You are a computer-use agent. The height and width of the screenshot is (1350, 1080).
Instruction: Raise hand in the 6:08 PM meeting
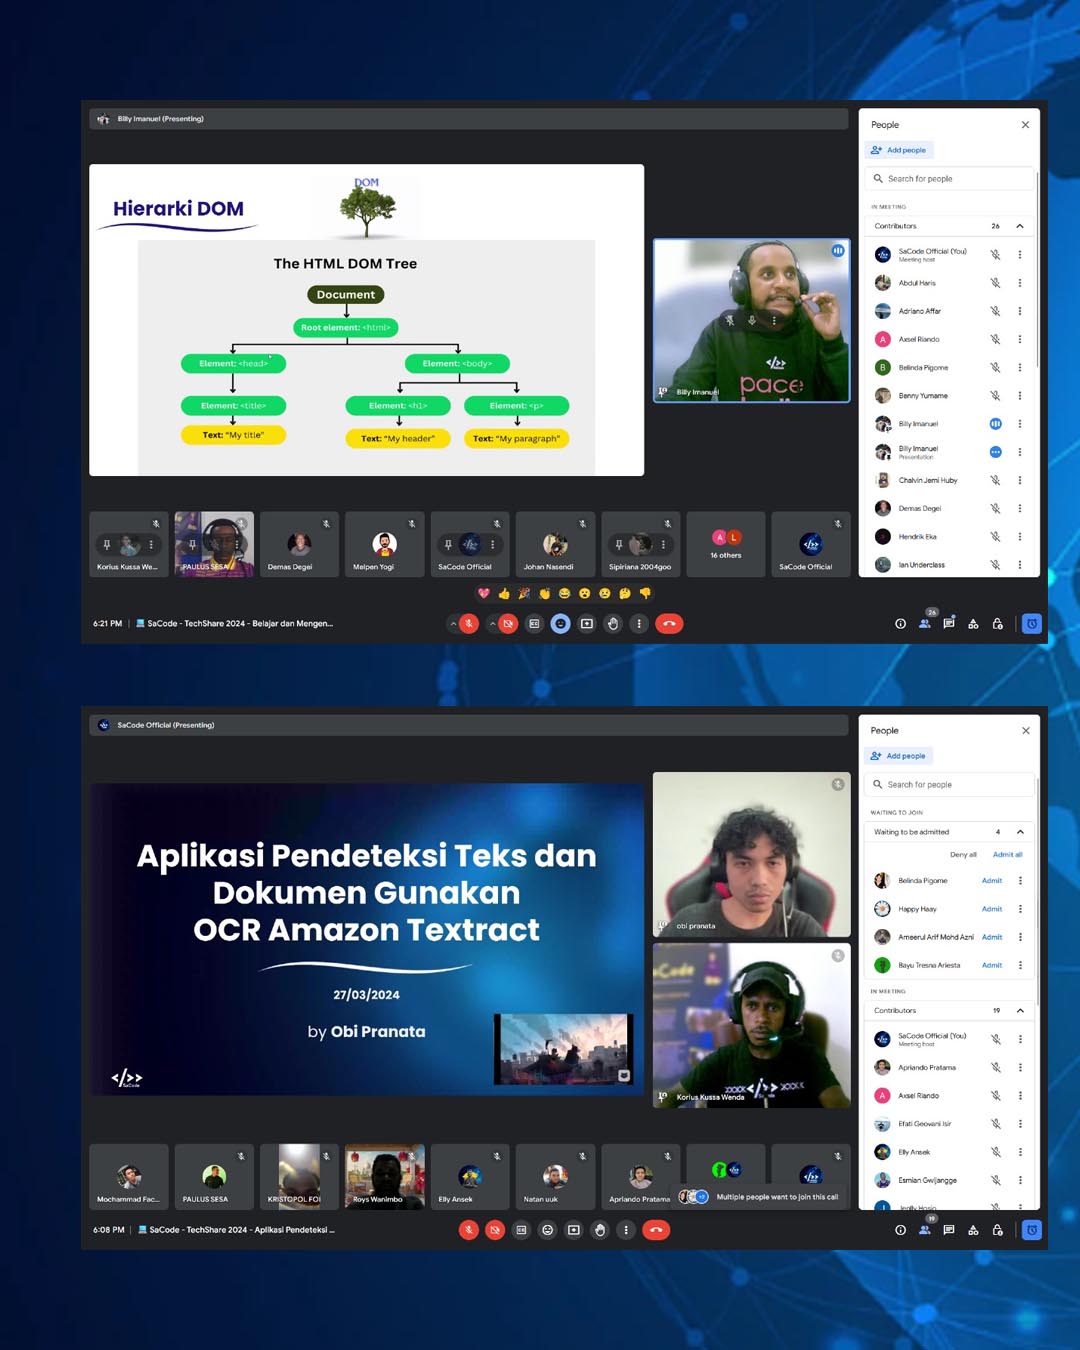(x=600, y=1230)
